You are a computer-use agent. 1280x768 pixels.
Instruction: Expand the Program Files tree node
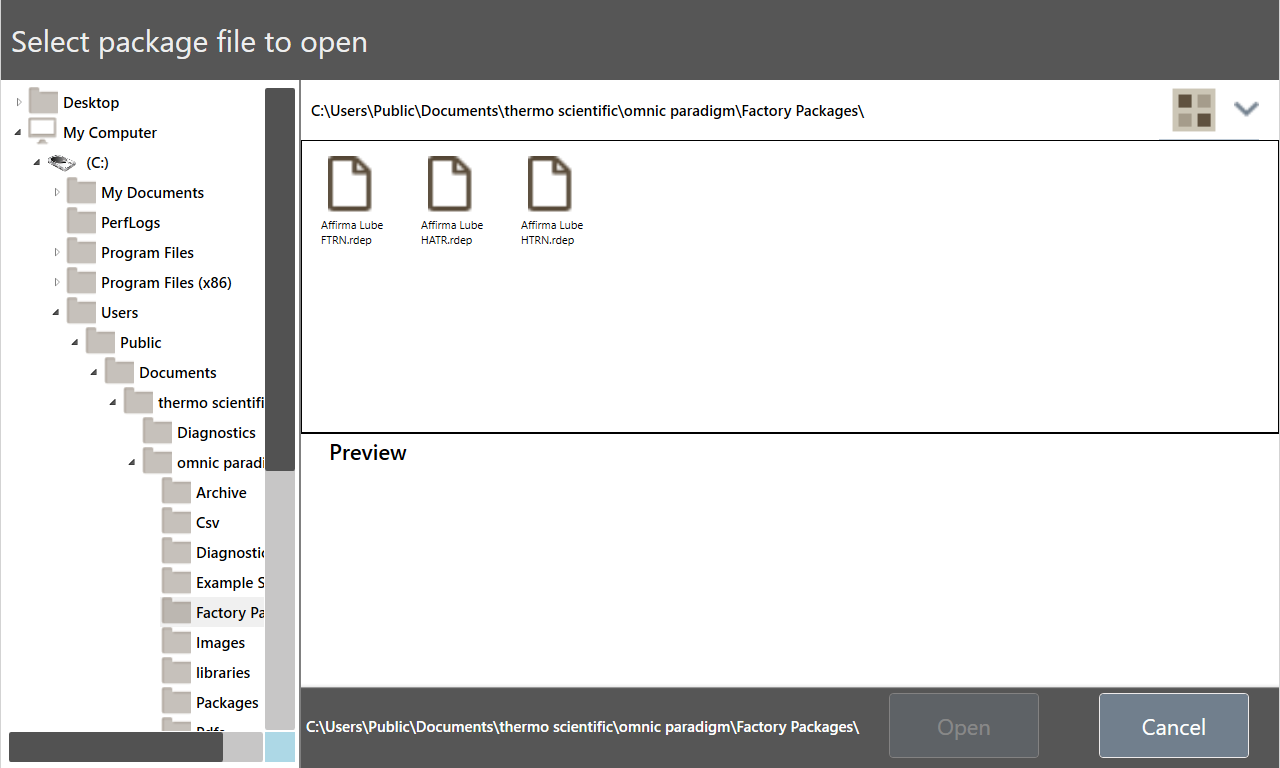point(57,252)
